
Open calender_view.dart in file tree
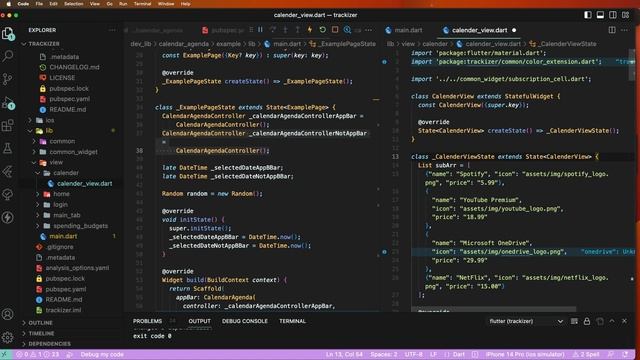84,183
